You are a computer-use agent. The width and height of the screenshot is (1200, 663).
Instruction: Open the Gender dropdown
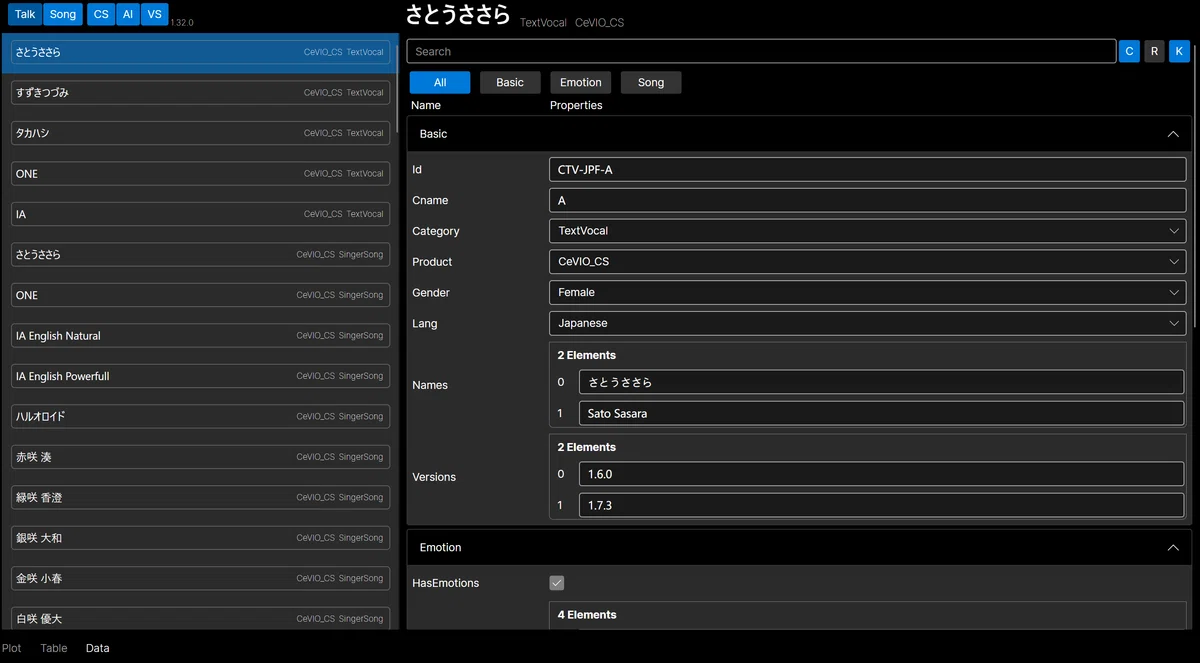point(867,293)
